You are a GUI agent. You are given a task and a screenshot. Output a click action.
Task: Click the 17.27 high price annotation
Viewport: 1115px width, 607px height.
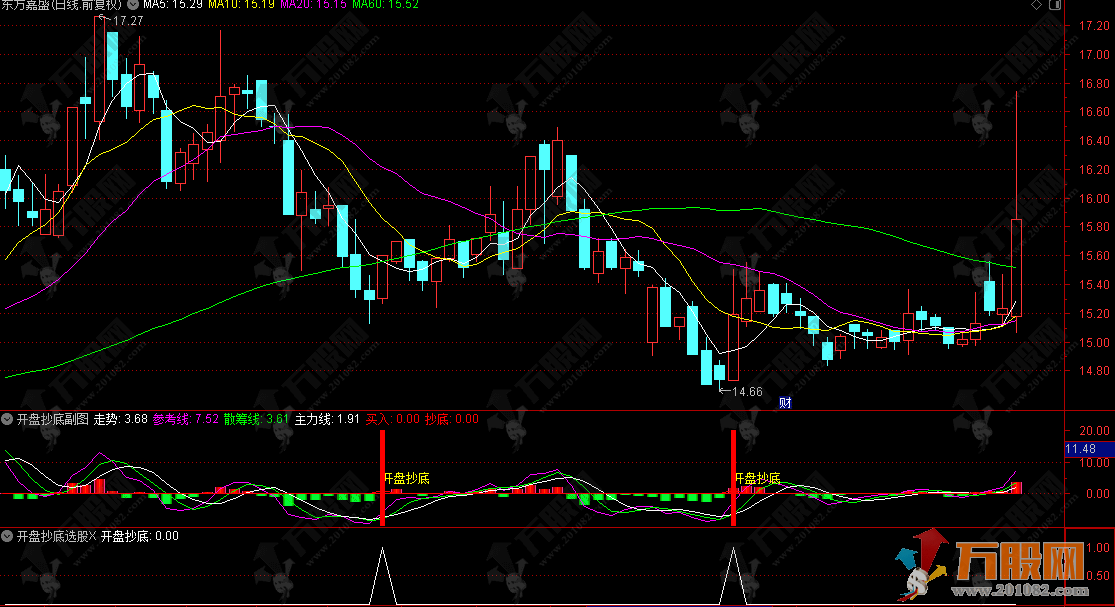click(x=128, y=21)
